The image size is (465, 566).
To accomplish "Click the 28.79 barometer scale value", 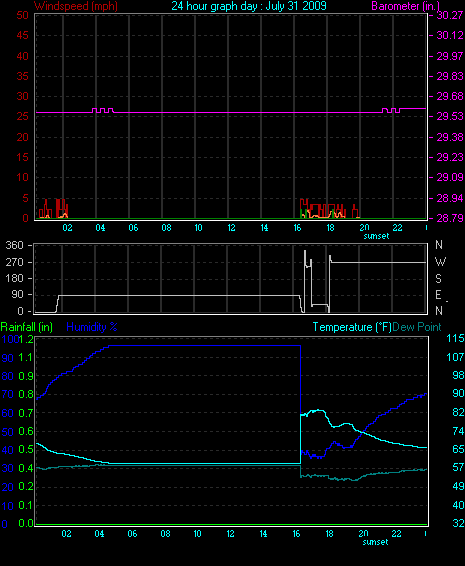I will pos(449,218).
